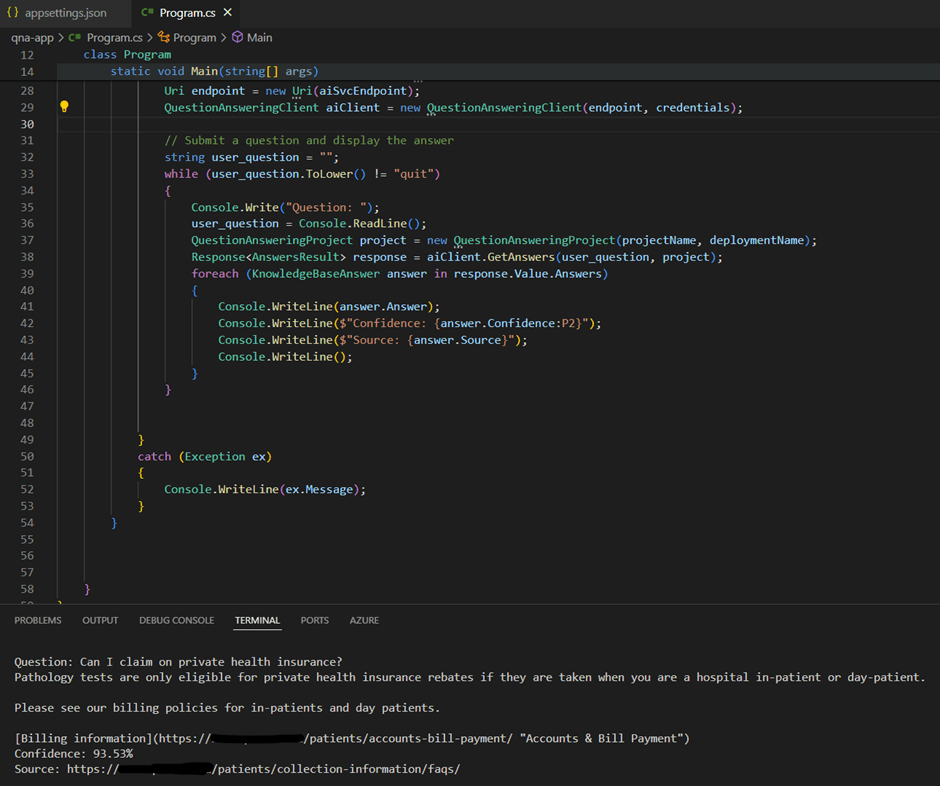Open the Debug Console tab
This screenshot has width=940, height=786.
176,620
